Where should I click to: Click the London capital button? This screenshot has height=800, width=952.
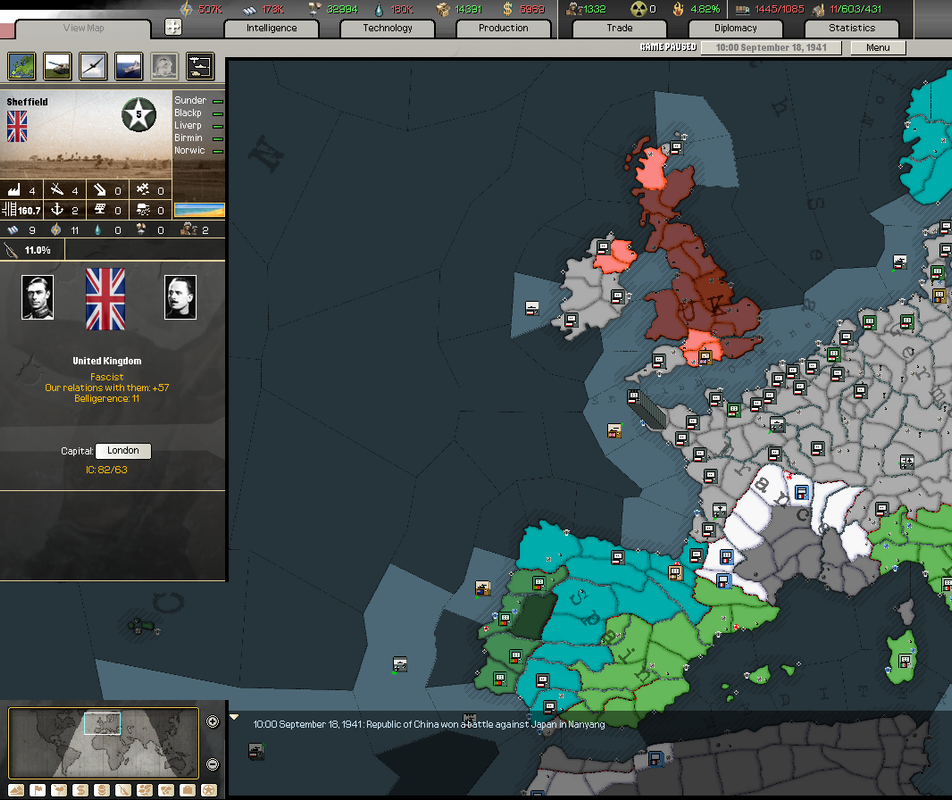click(123, 450)
